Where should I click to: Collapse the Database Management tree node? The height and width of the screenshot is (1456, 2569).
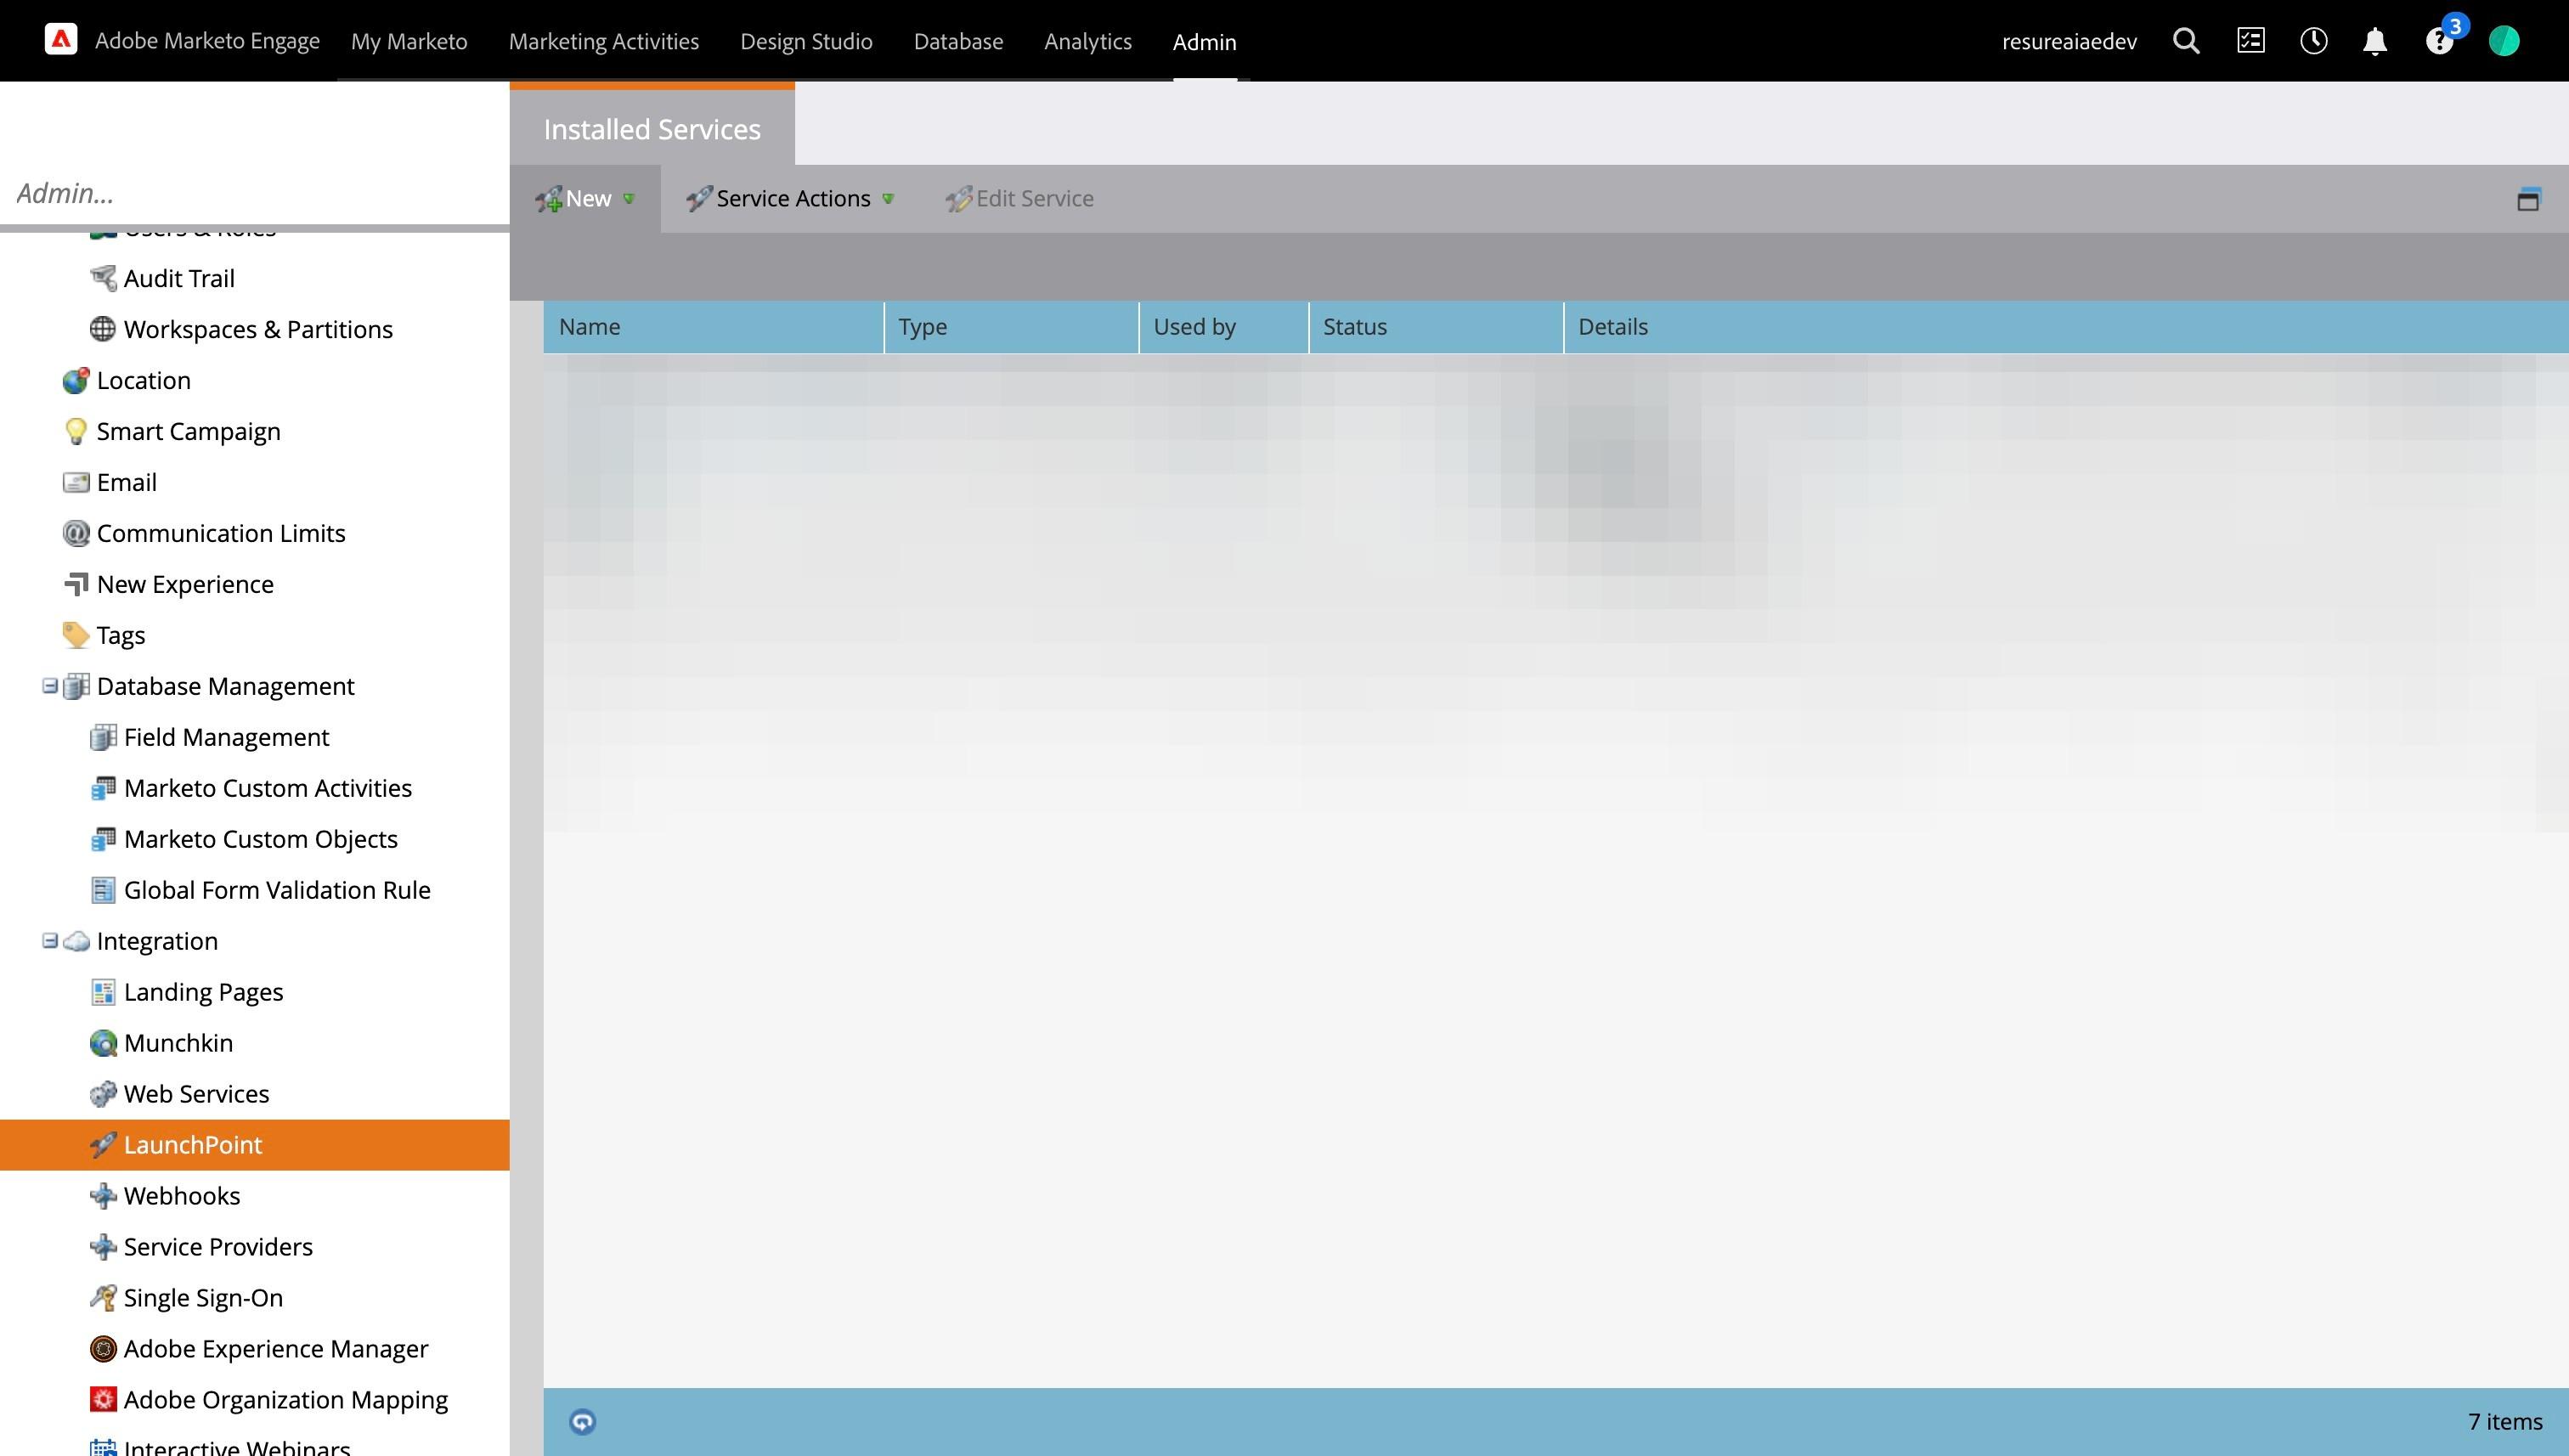[50, 686]
